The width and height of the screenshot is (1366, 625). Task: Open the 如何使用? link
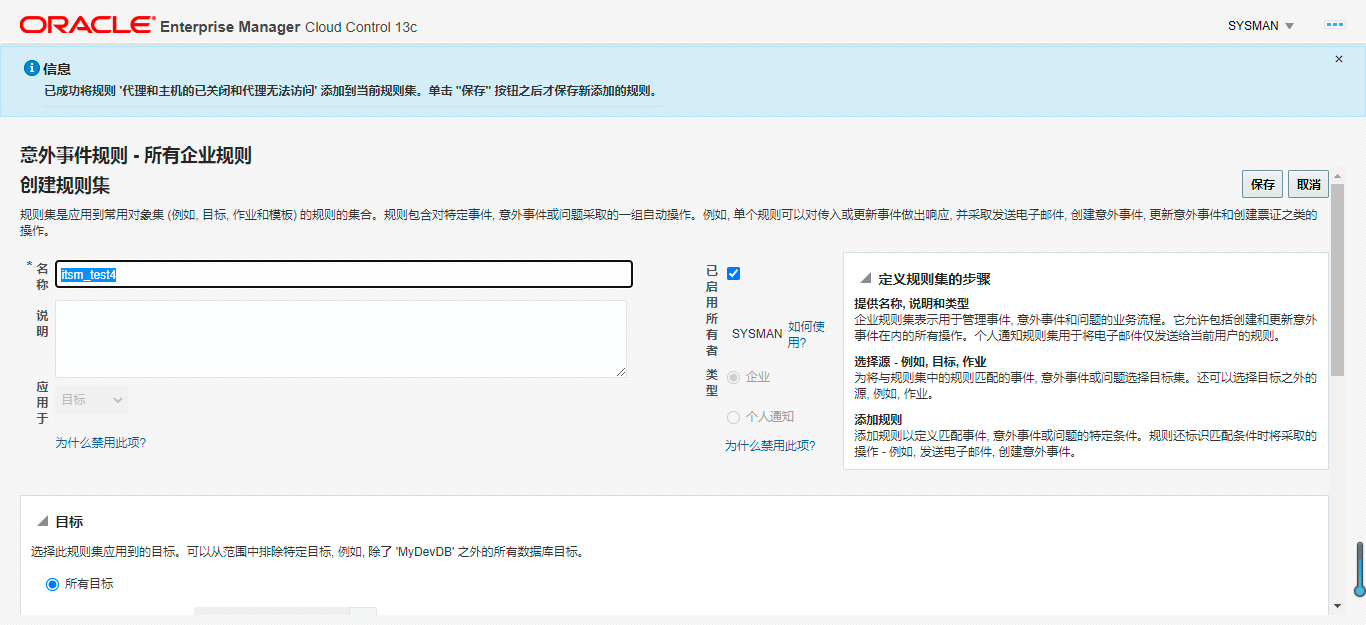(806, 334)
